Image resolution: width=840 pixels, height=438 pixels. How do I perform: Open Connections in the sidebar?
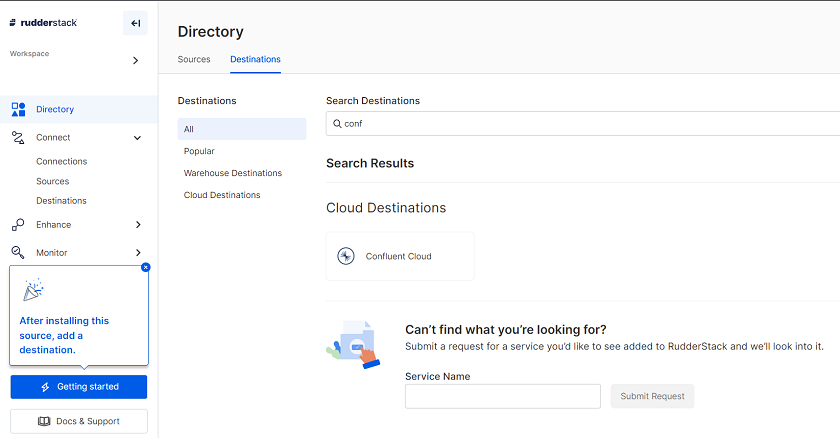coord(62,161)
